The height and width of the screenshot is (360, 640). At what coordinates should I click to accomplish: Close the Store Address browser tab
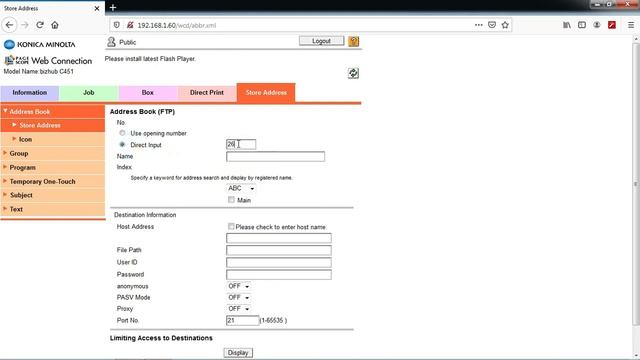point(97,8)
